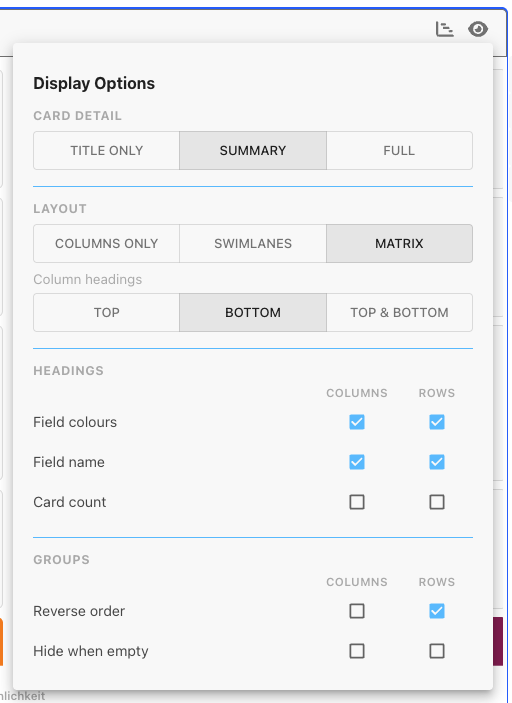
Task: Uncheck Field colours for rows
Action: (437, 422)
